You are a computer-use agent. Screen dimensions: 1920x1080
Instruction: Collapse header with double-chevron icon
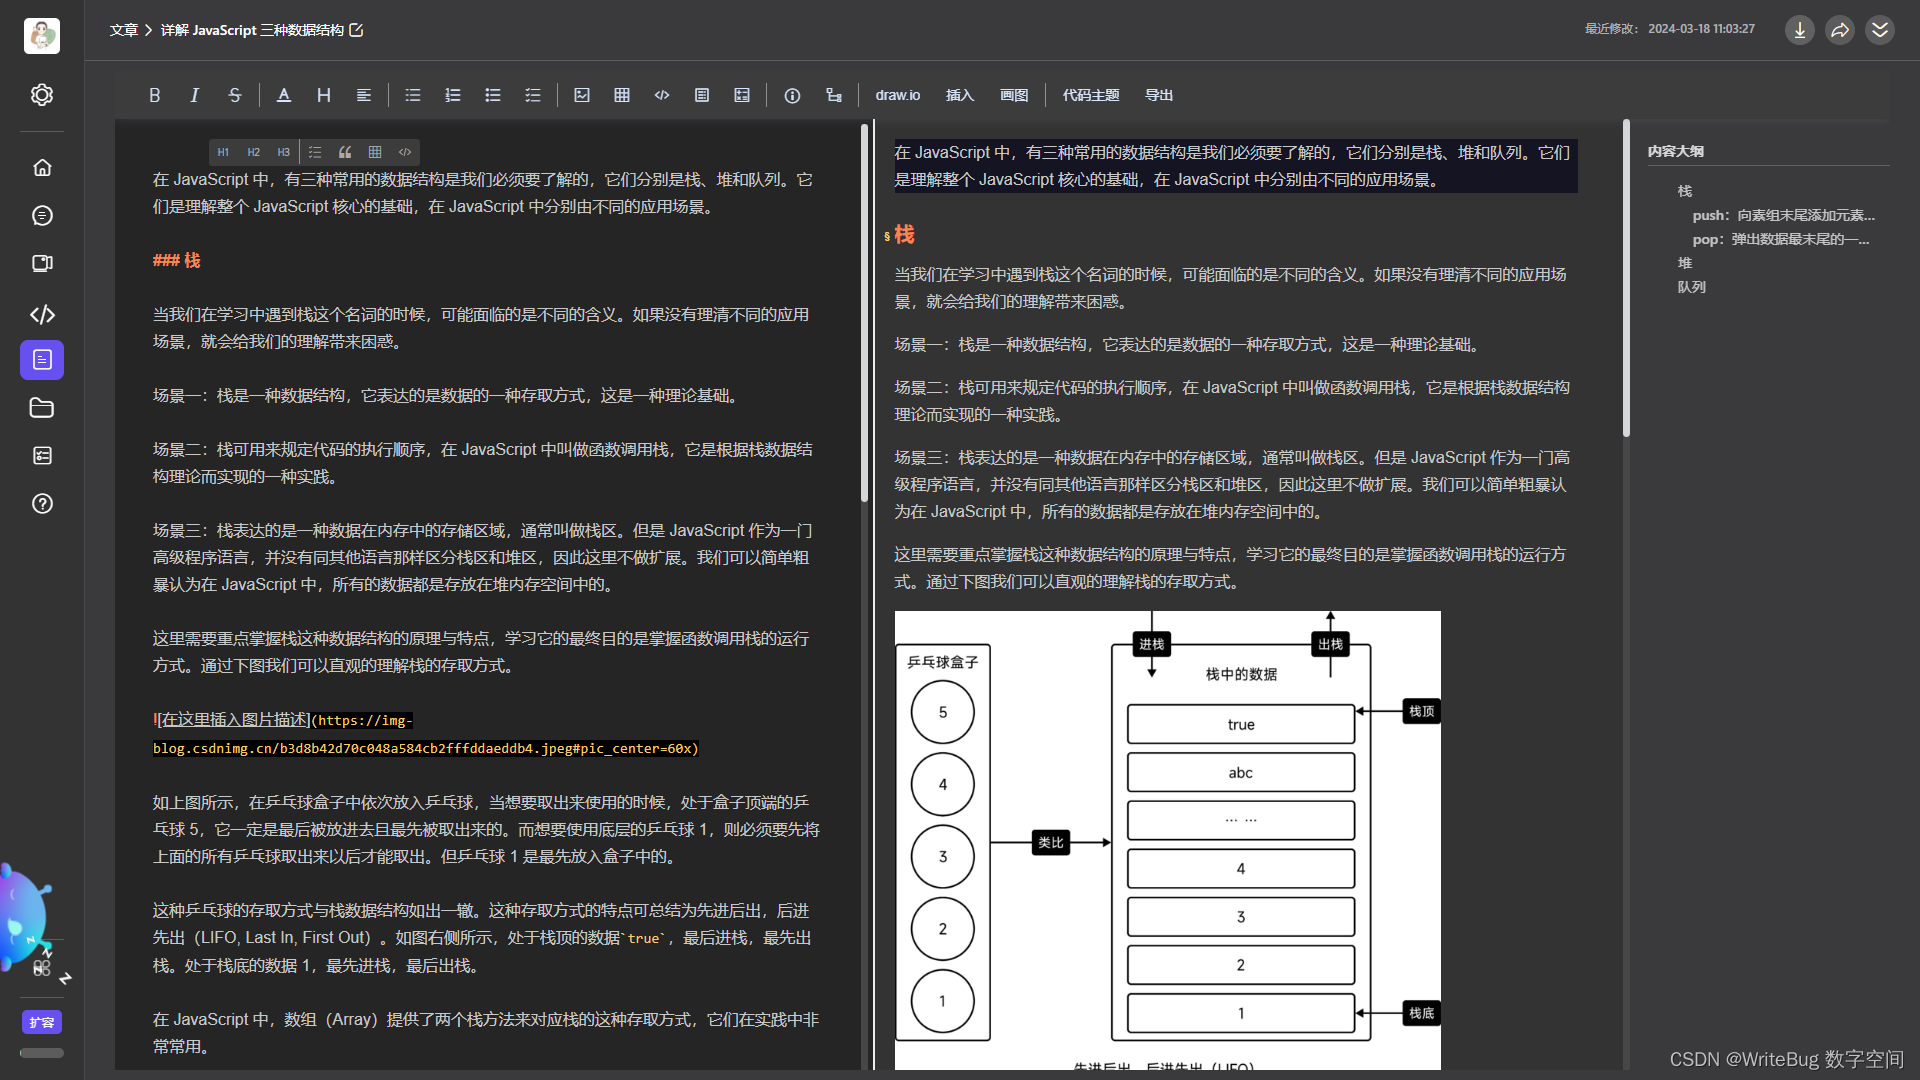[x=1880, y=30]
